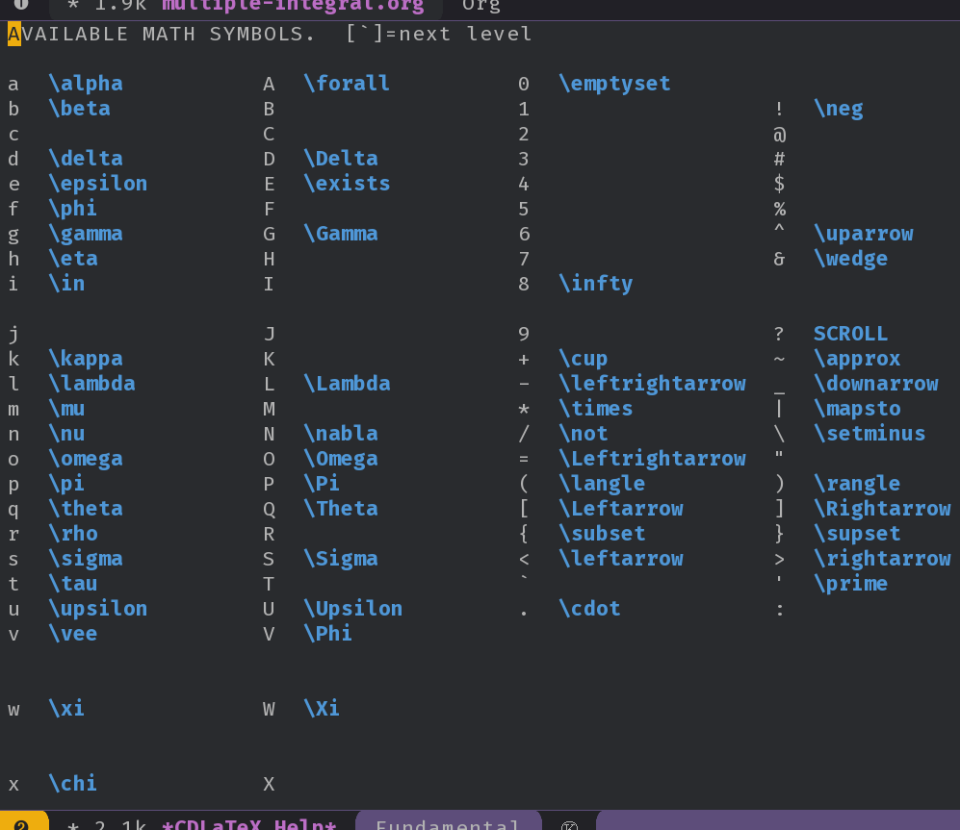The image size is (960, 830).
Task: Select the \Upsilon capital symbol entry
Action: 352,609
